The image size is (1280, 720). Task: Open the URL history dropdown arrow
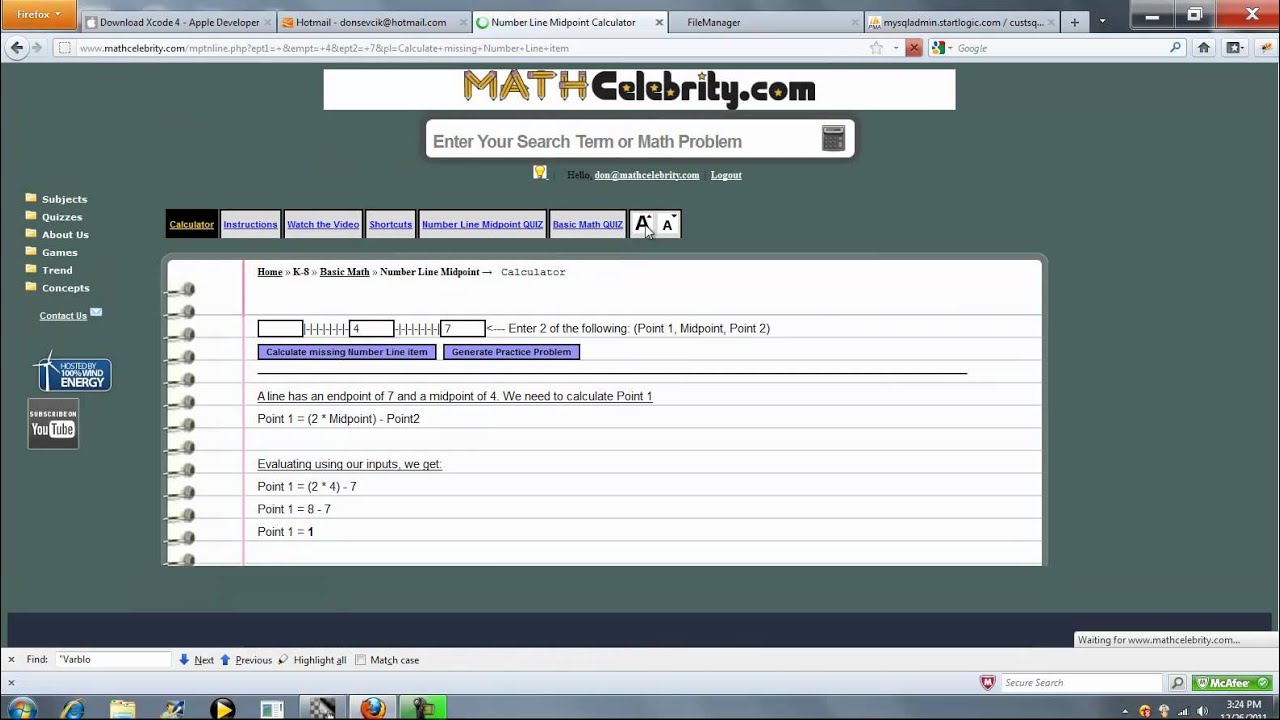coord(895,48)
